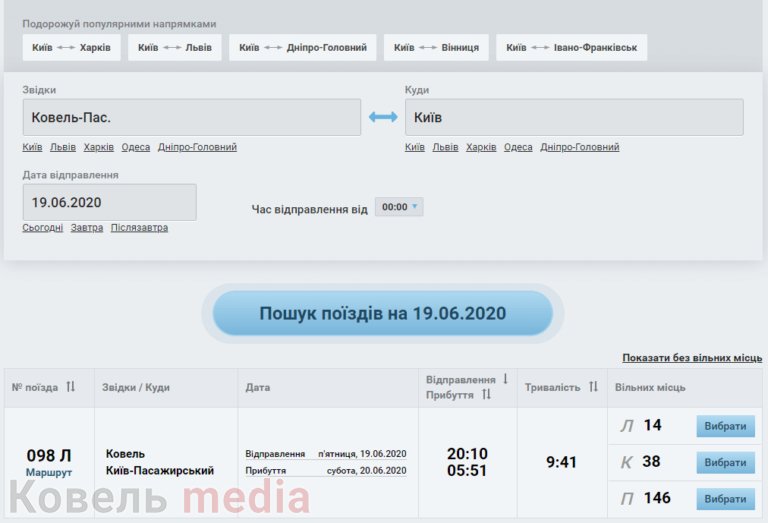Swap origin and destination stations arrow
Screen dimensions: 768x523
point(383,117)
